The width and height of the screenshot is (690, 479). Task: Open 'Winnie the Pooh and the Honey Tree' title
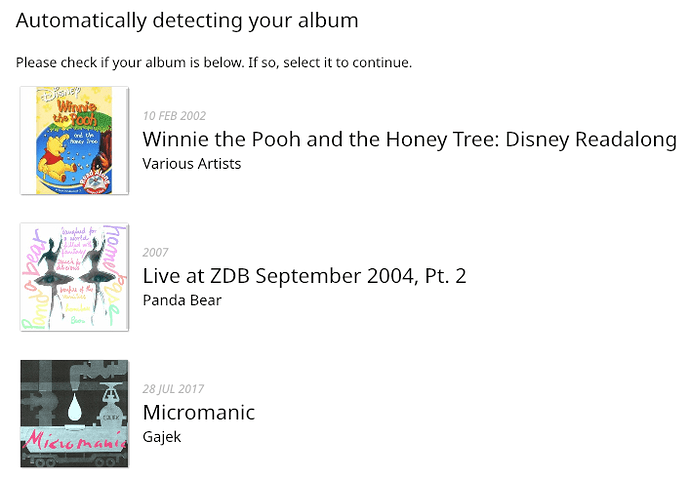[409, 139]
